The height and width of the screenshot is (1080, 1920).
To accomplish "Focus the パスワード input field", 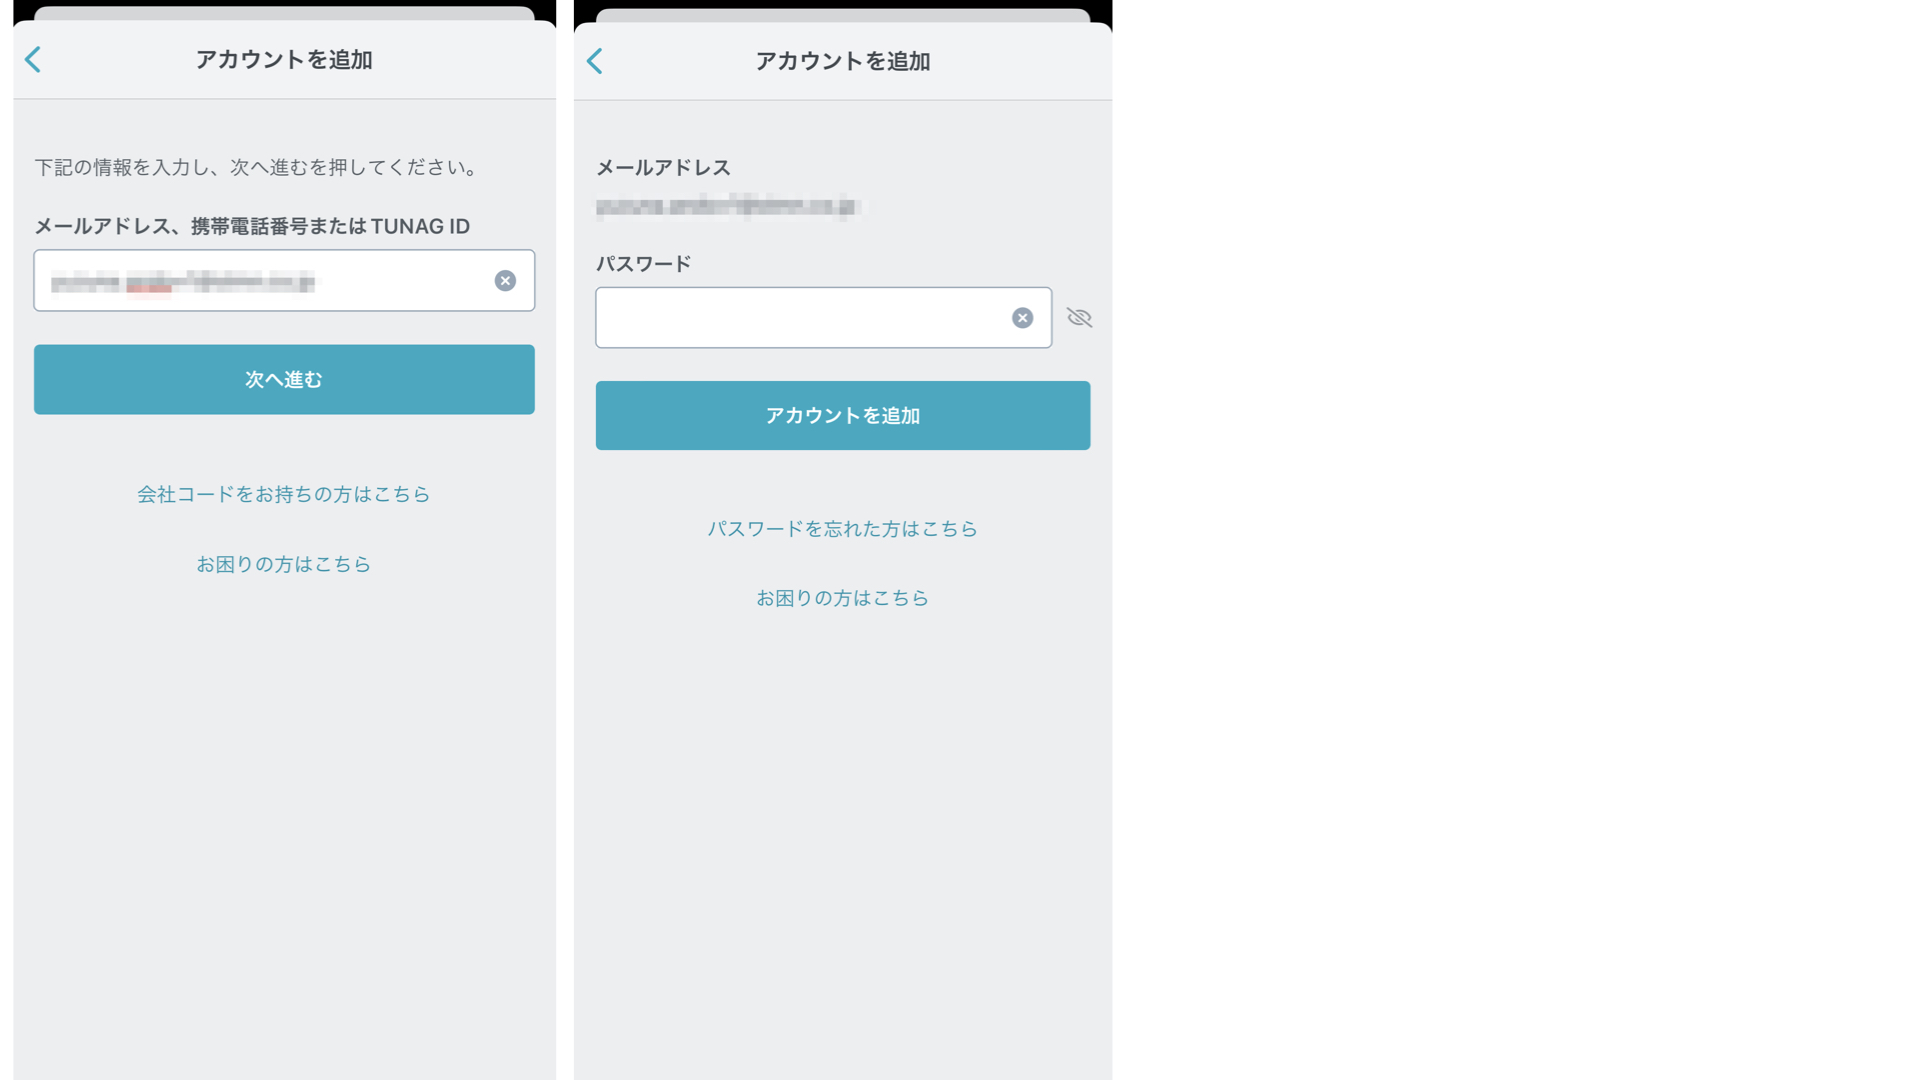I will [x=823, y=318].
